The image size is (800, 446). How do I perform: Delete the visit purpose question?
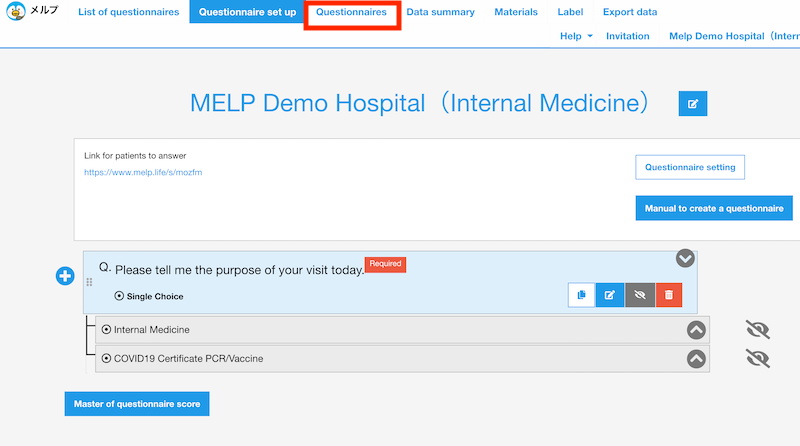click(669, 295)
